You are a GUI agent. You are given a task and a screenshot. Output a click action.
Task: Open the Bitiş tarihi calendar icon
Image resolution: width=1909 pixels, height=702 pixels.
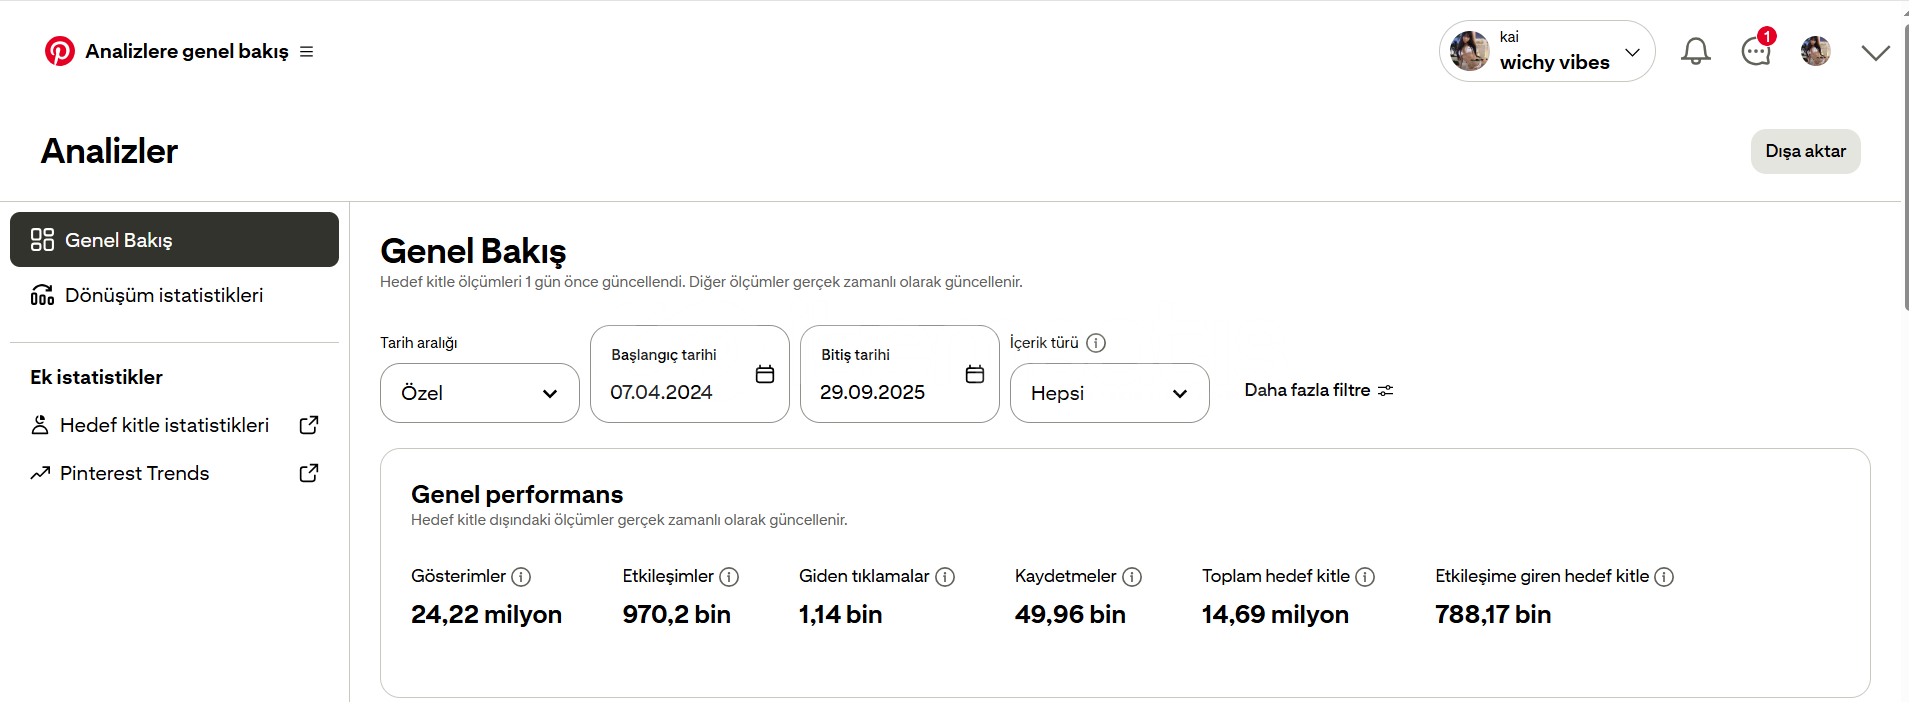coord(975,374)
